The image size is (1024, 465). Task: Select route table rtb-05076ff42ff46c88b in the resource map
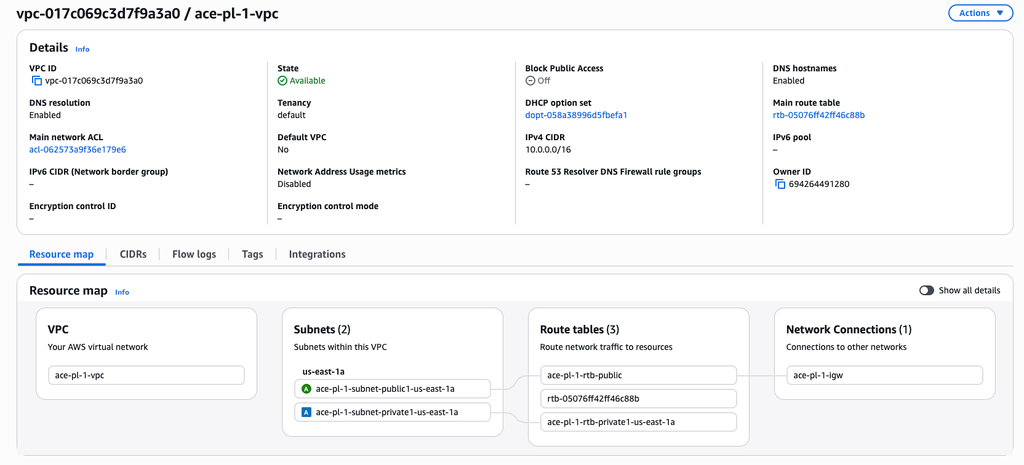[x=639, y=398]
